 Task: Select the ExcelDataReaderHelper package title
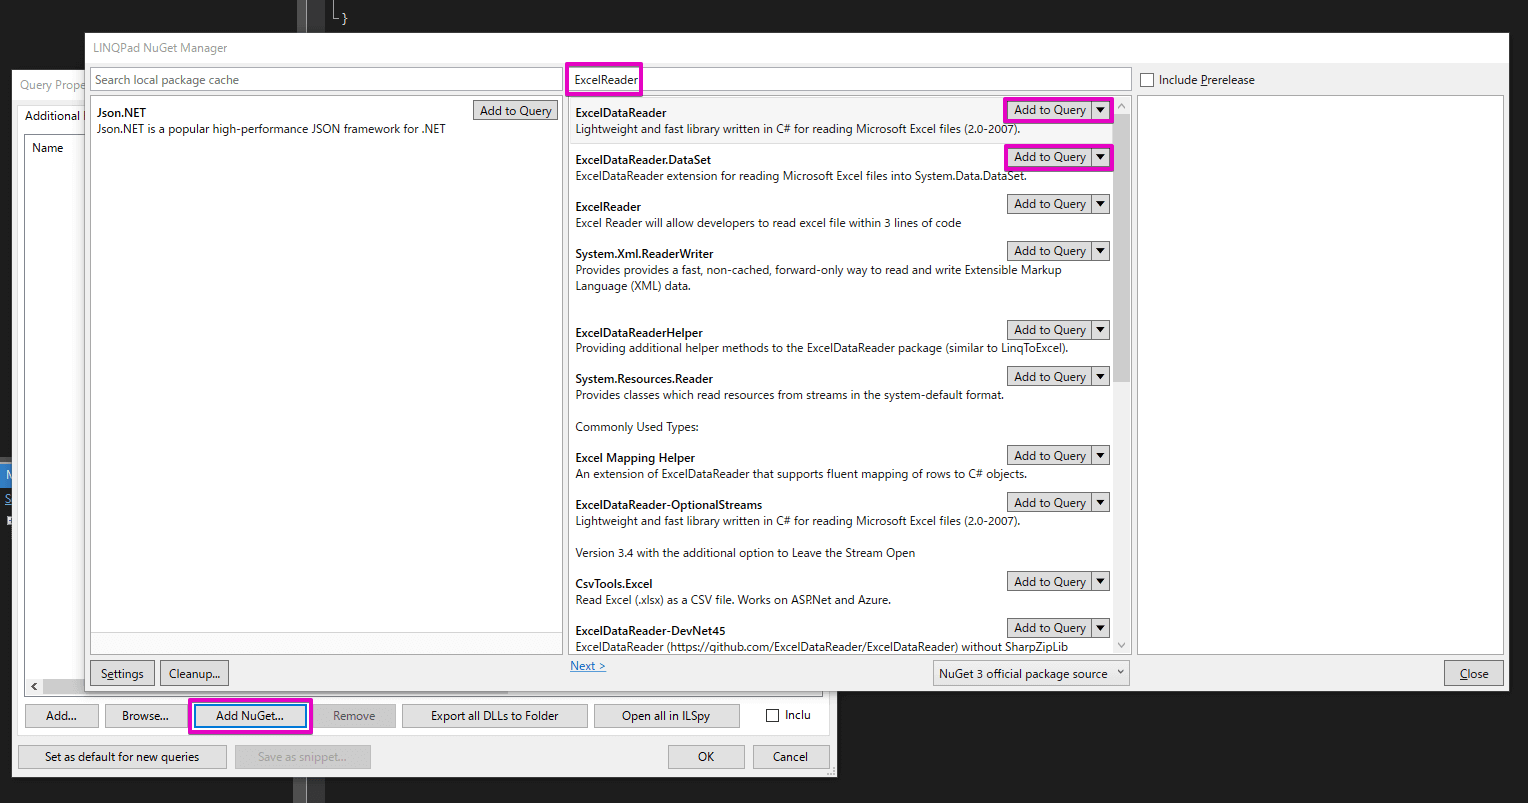coord(639,333)
